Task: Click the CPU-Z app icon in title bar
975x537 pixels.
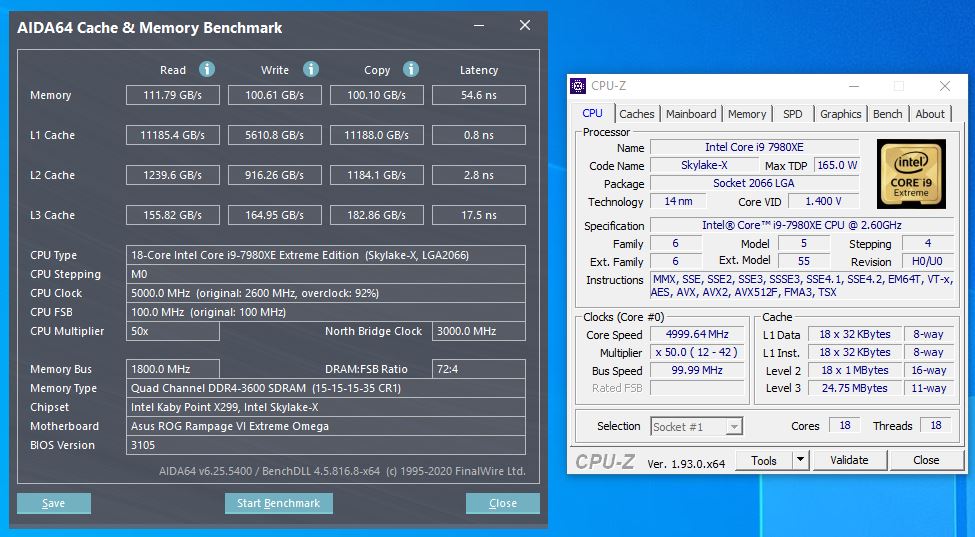Action: pyautogui.click(x=578, y=86)
